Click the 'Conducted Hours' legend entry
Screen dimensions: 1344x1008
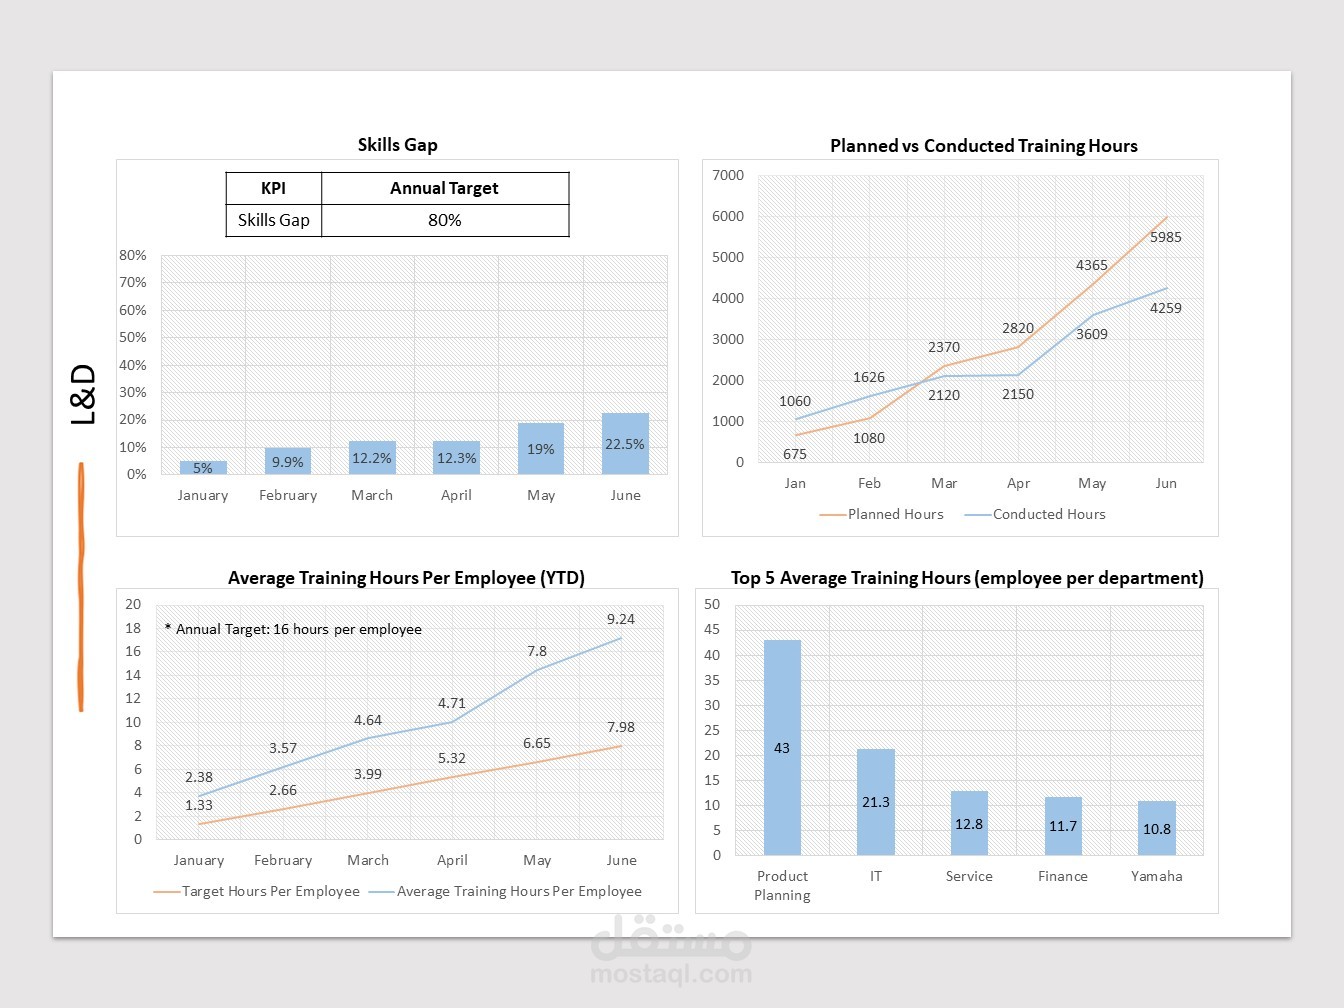1035,514
